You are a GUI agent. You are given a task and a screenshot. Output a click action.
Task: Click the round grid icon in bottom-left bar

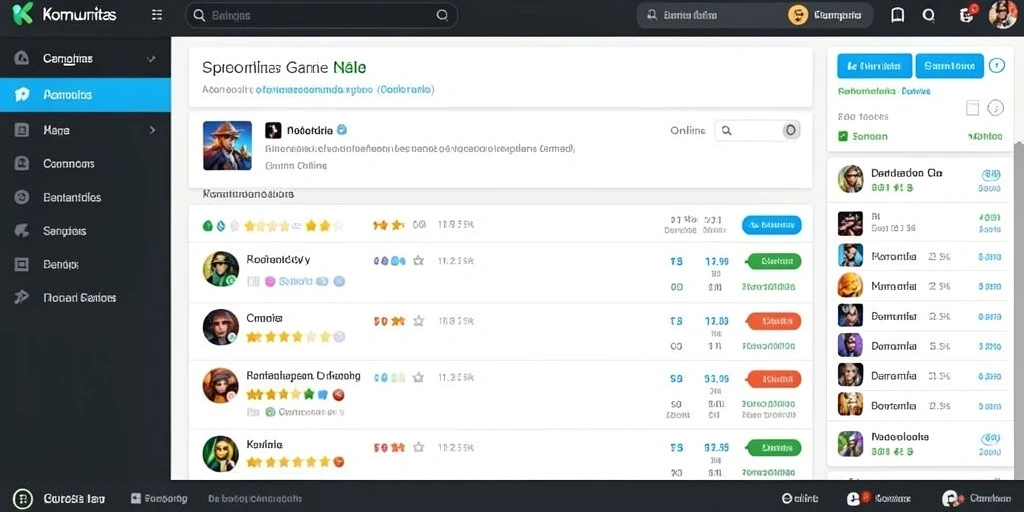click(x=23, y=499)
